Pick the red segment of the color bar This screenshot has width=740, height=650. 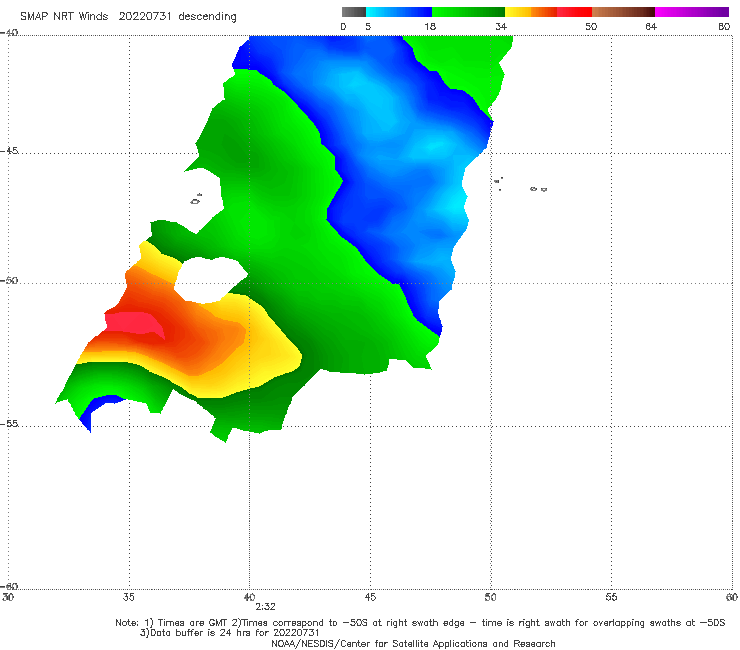[x=574, y=12]
